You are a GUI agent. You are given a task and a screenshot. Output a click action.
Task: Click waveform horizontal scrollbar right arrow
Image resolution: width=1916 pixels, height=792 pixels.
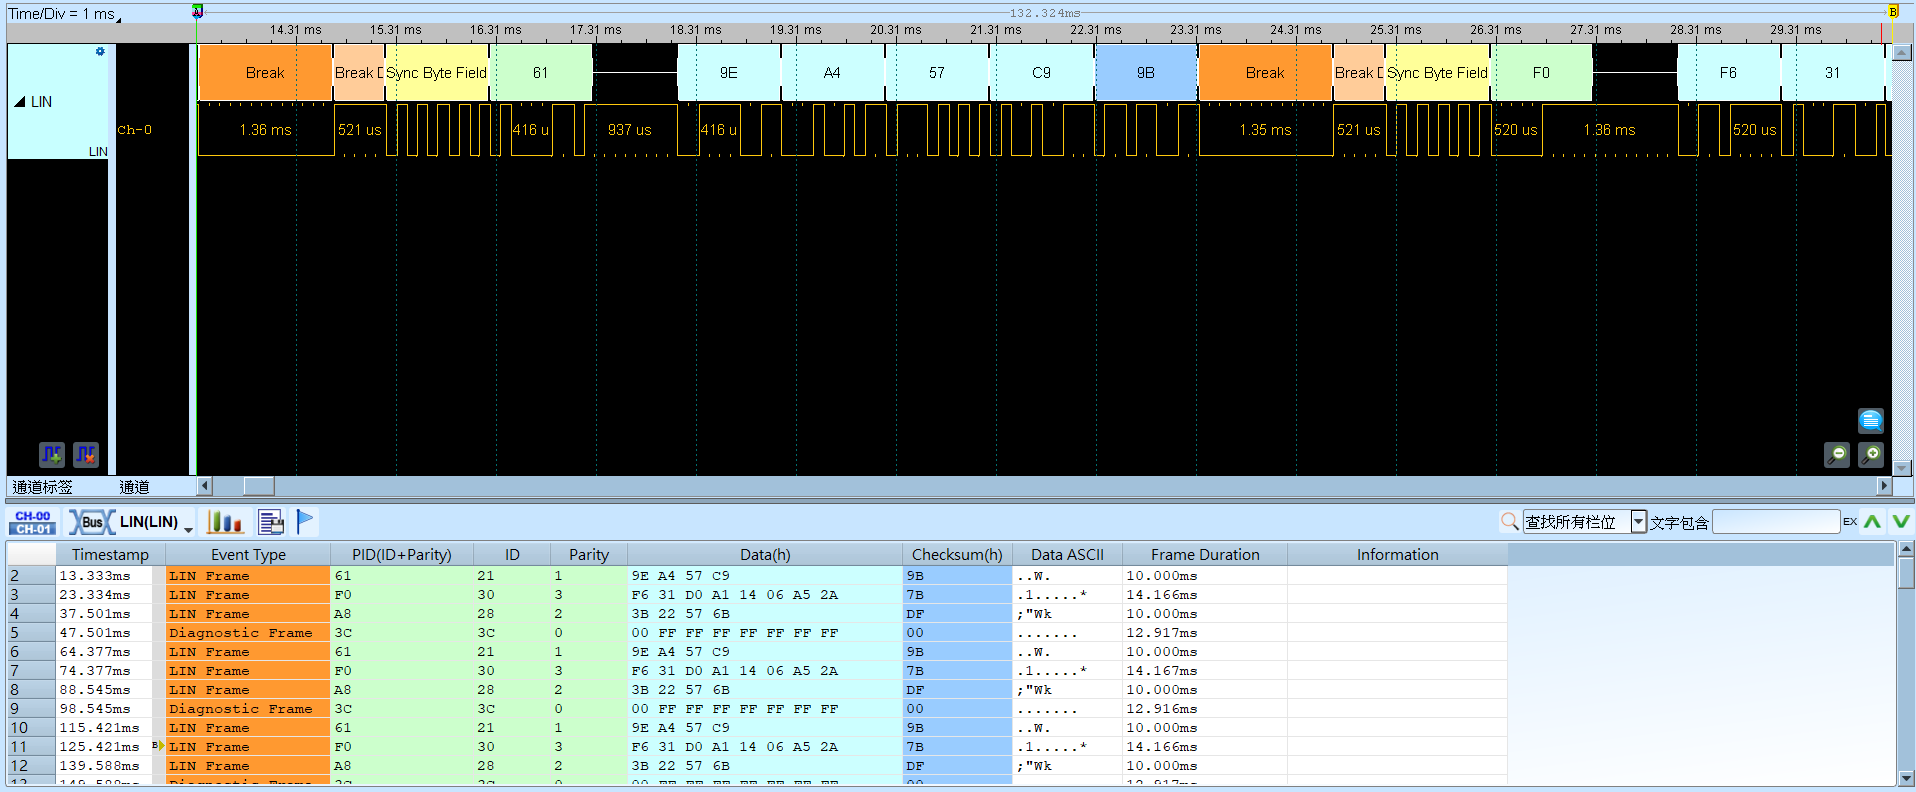point(1884,486)
